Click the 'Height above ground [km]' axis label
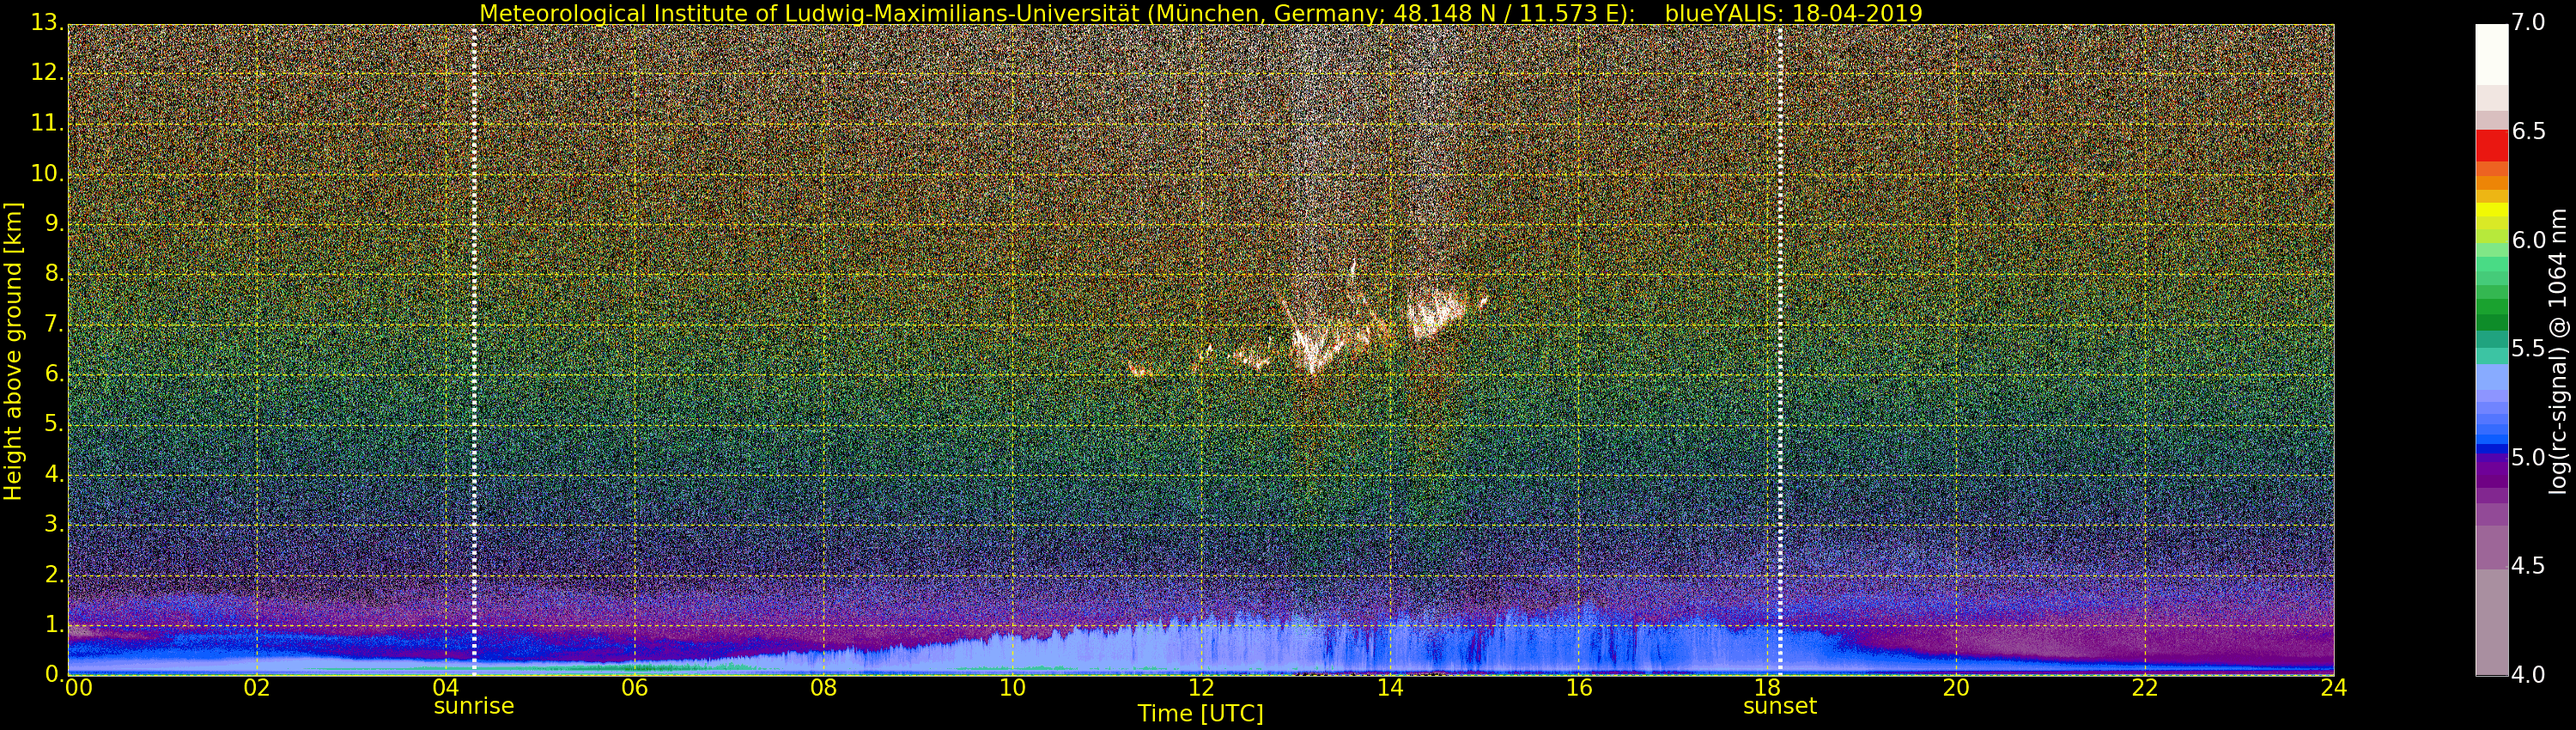The width and height of the screenshot is (2576, 730). (13, 351)
